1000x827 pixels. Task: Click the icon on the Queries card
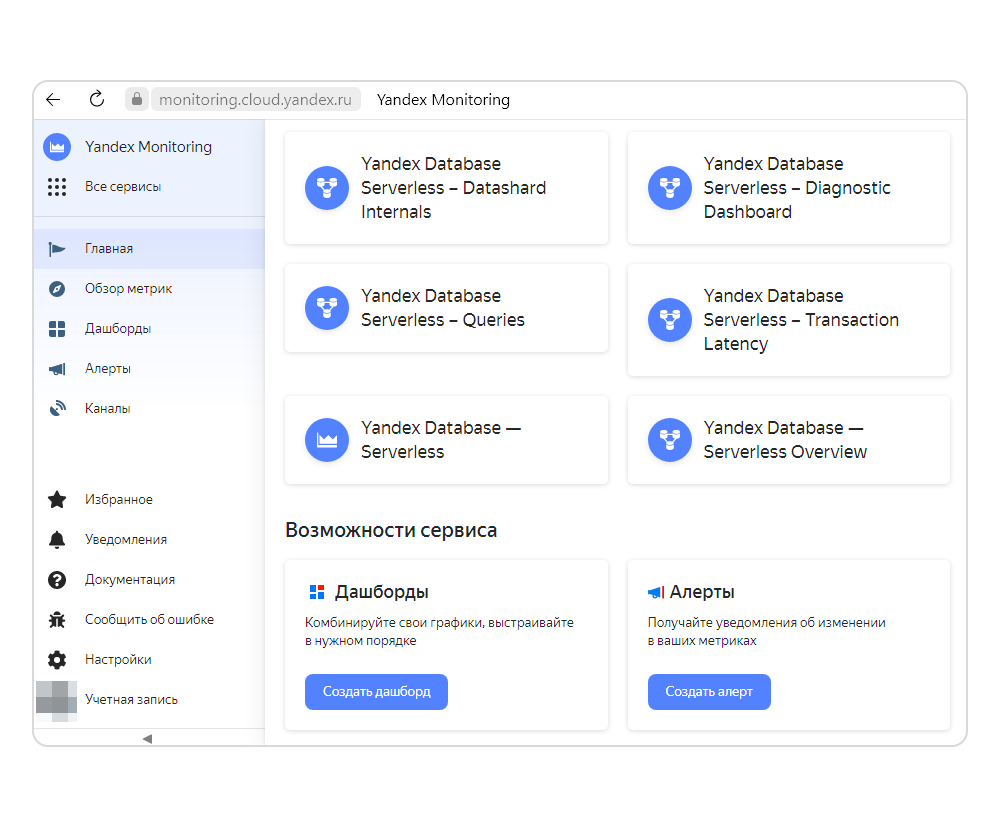tap(327, 308)
